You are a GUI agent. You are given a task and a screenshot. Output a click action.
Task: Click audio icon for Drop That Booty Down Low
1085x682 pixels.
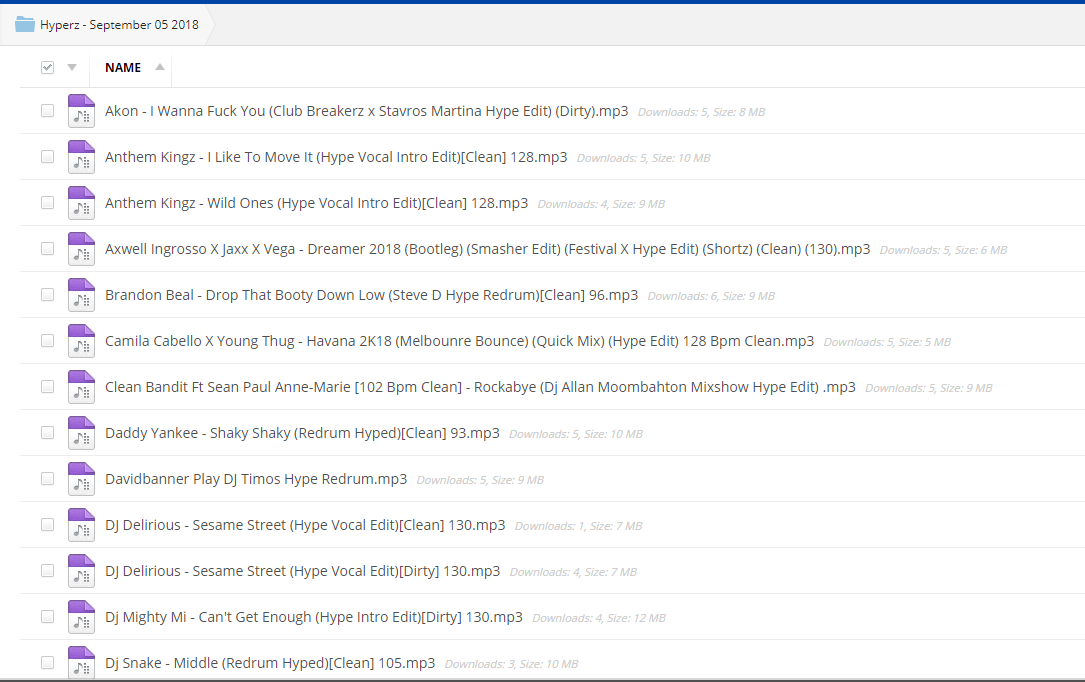pyautogui.click(x=81, y=295)
